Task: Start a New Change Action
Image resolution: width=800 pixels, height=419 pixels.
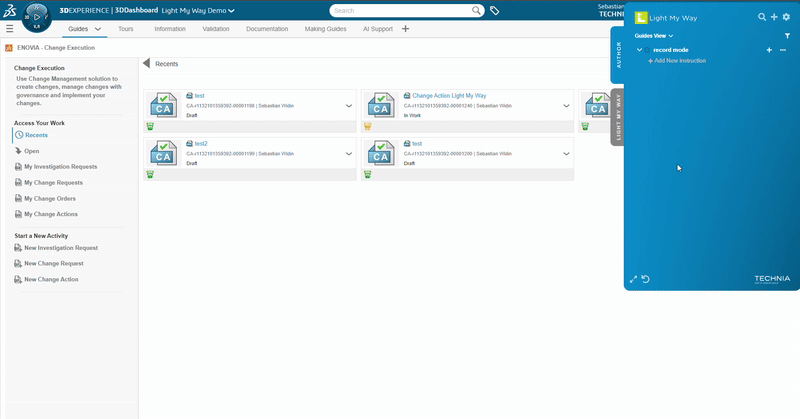Action: click(51, 280)
